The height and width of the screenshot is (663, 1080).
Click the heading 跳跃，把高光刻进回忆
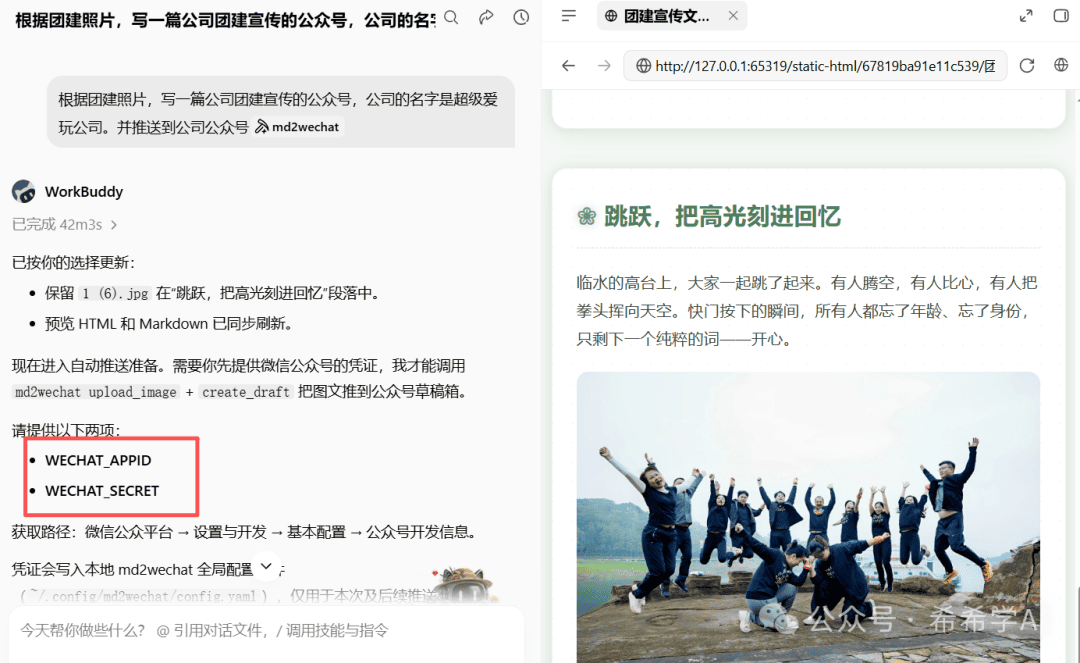pyautogui.click(x=723, y=216)
